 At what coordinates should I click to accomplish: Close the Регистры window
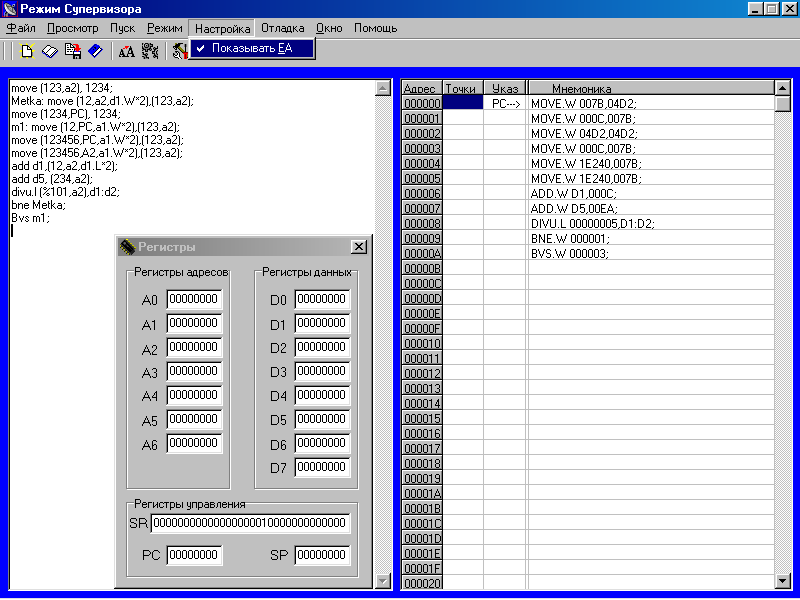coord(359,247)
